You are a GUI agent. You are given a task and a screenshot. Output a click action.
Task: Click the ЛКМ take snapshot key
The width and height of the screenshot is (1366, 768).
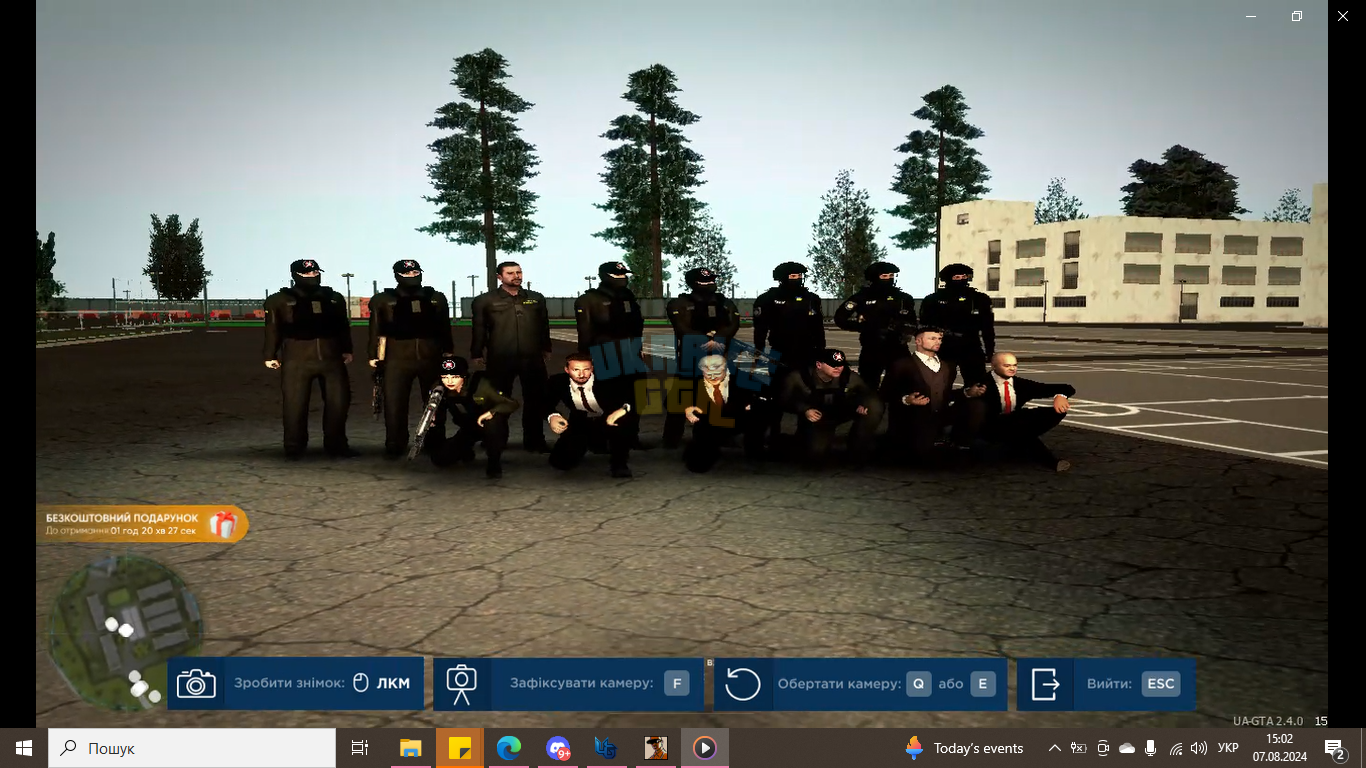point(393,684)
